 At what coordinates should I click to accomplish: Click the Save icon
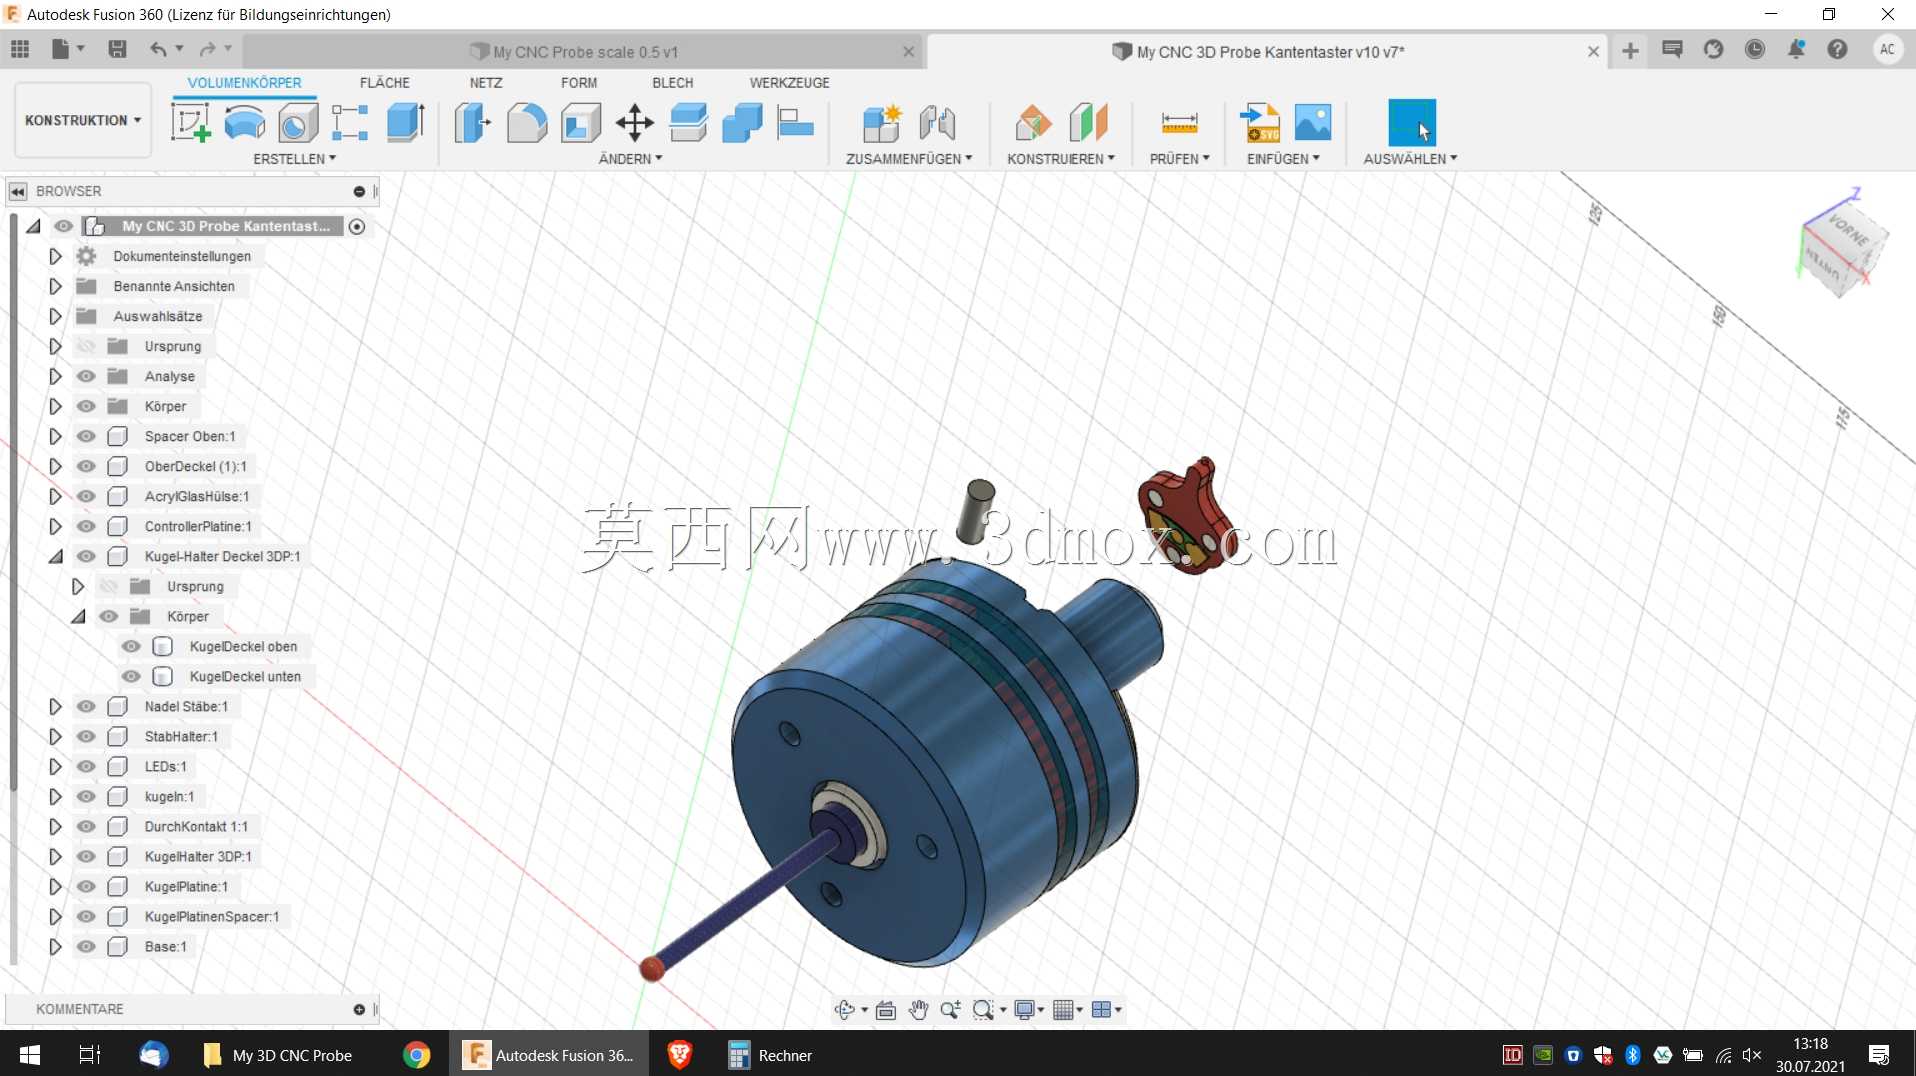117,49
